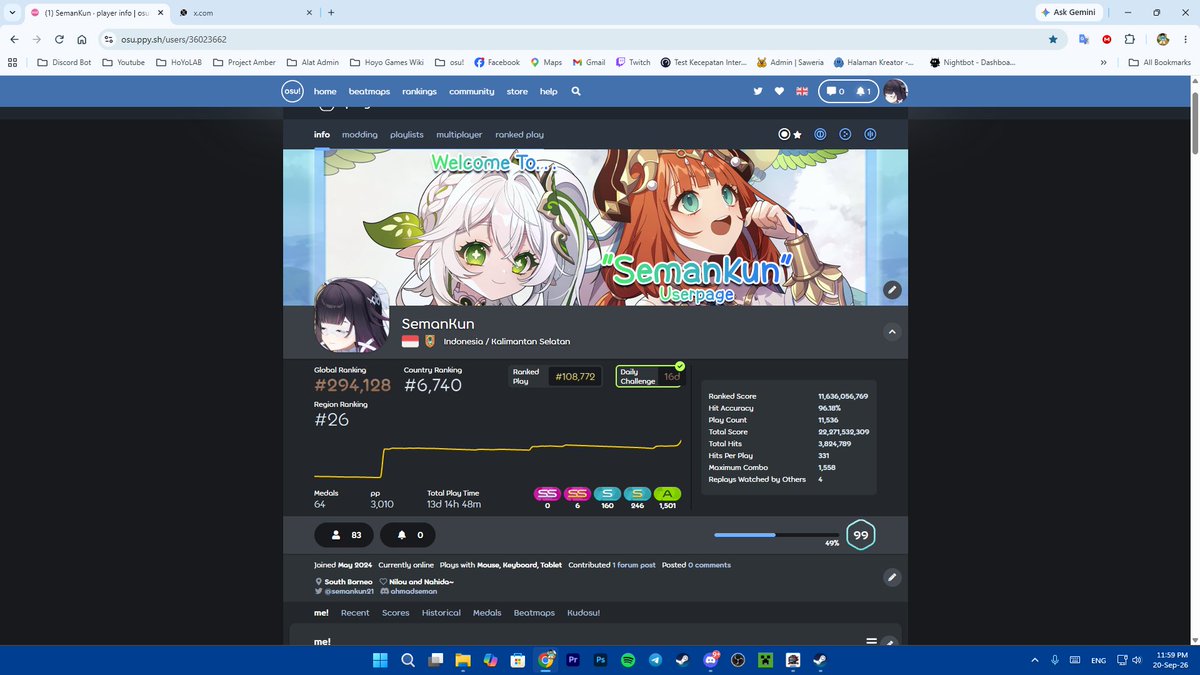
Task: Click the rank history line graph
Action: pos(498,458)
